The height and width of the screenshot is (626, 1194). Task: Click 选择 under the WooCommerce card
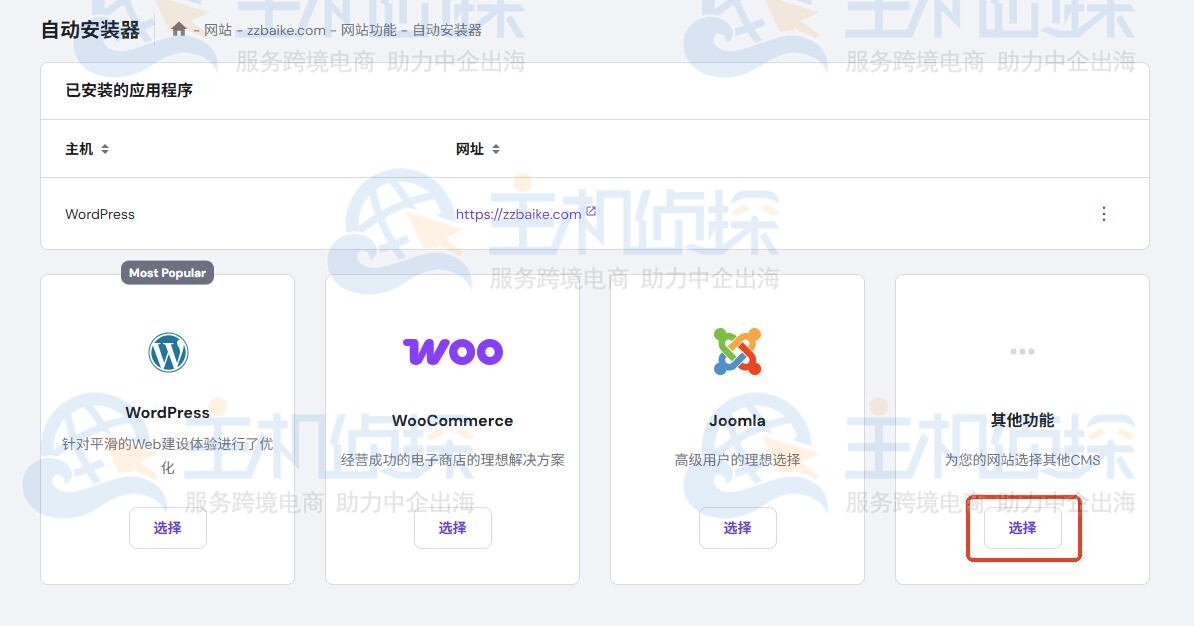coord(452,528)
